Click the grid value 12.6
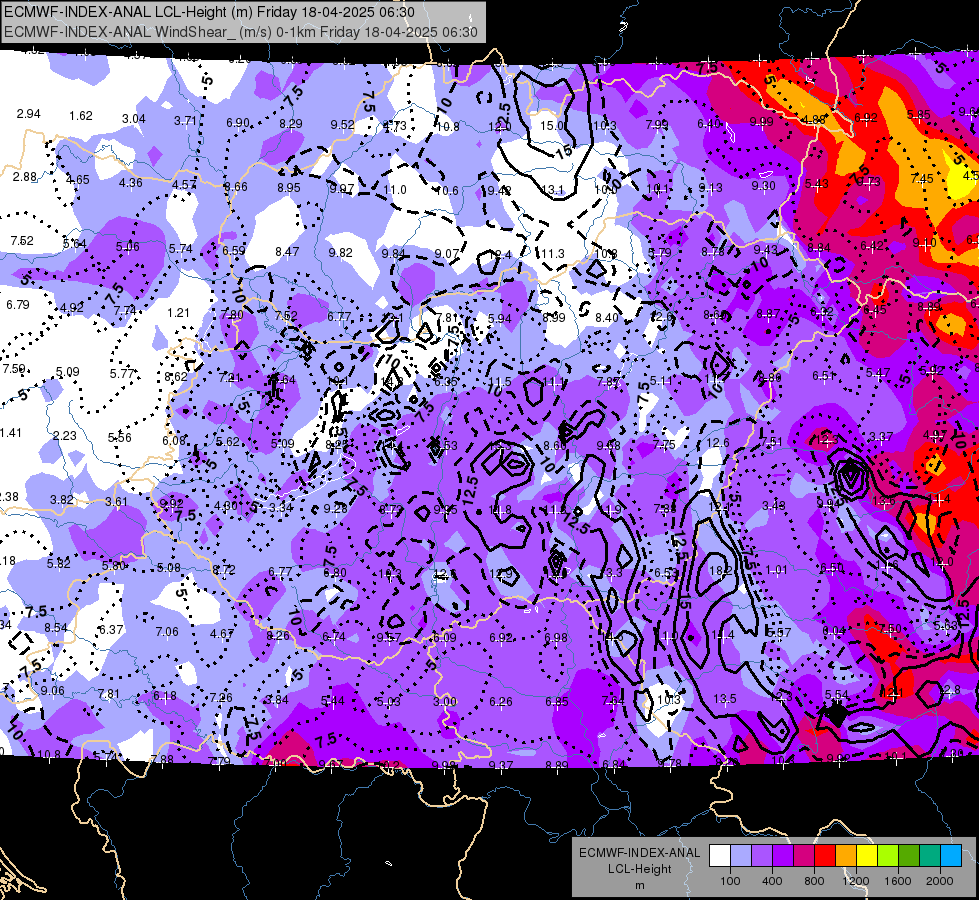 (718, 442)
